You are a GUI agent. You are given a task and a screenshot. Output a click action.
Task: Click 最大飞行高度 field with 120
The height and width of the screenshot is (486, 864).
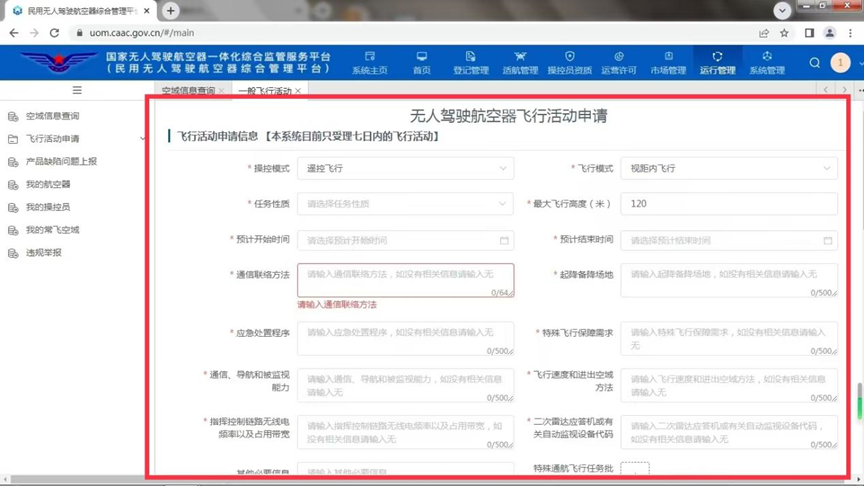(x=728, y=204)
